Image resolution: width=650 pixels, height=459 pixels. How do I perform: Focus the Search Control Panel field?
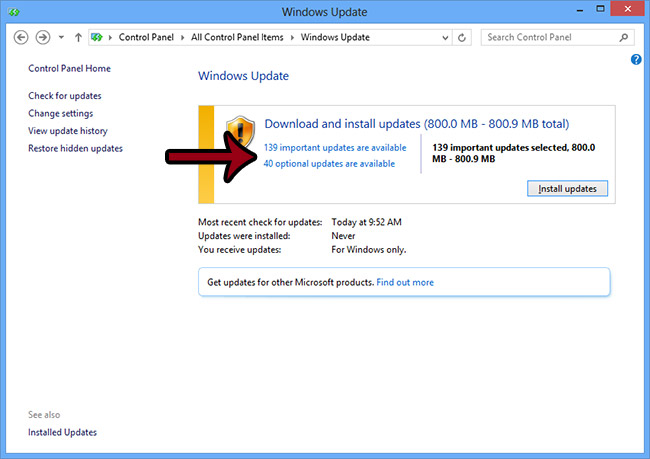point(557,37)
